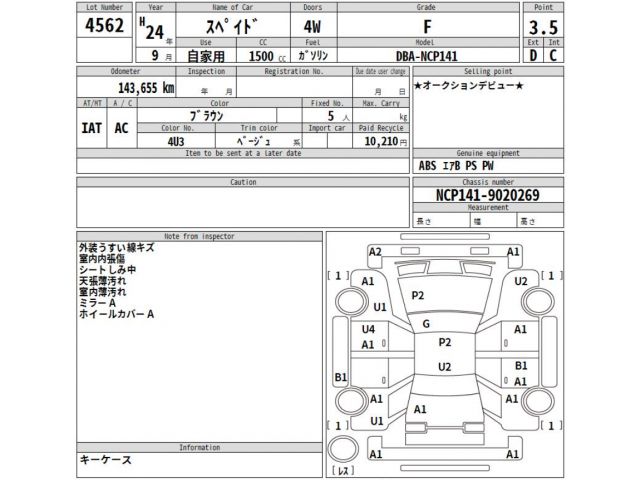Select the trim color ベージュ

pyautogui.click(x=253, y=141)
